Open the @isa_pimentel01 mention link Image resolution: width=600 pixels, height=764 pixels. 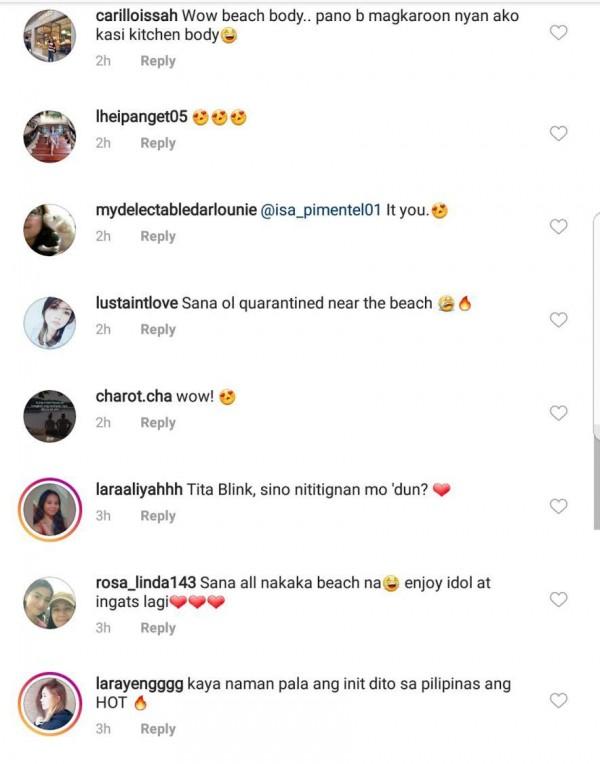(x=320, y=211)
